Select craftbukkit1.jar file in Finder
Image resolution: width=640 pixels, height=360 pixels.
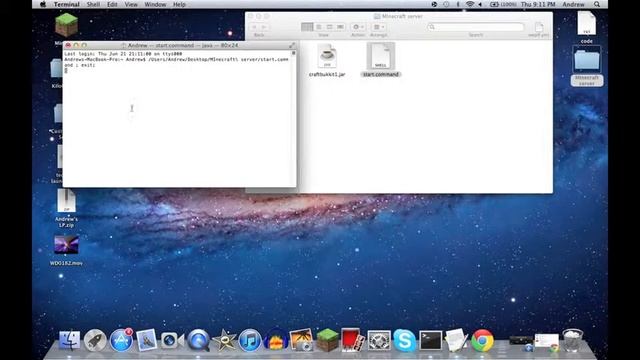coord(327,60)
